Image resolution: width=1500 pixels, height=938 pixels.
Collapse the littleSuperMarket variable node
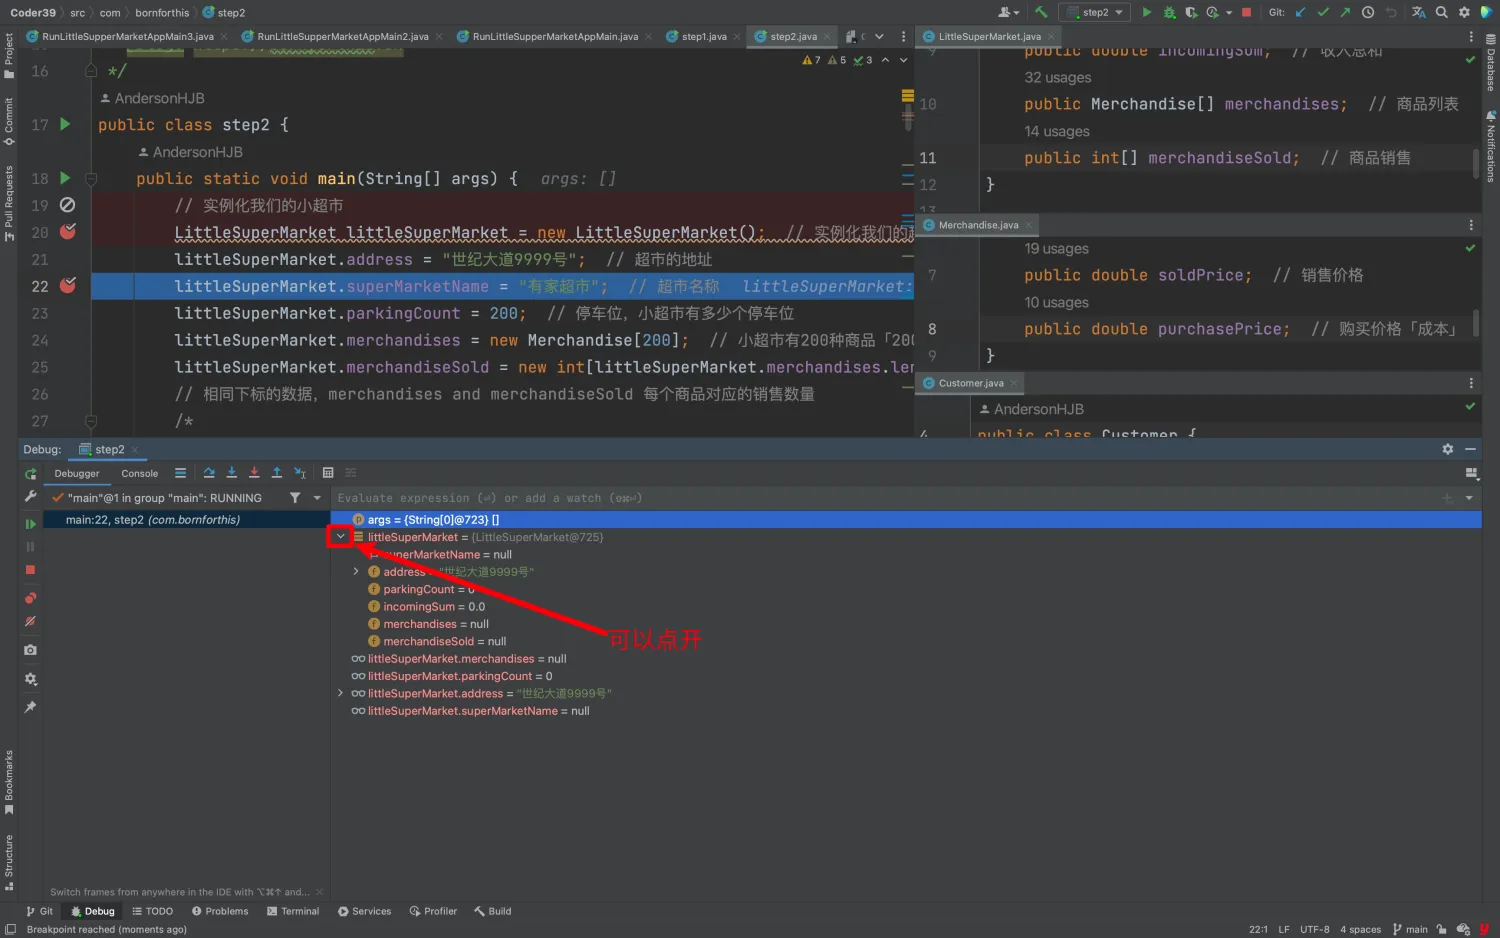(341, 537)
